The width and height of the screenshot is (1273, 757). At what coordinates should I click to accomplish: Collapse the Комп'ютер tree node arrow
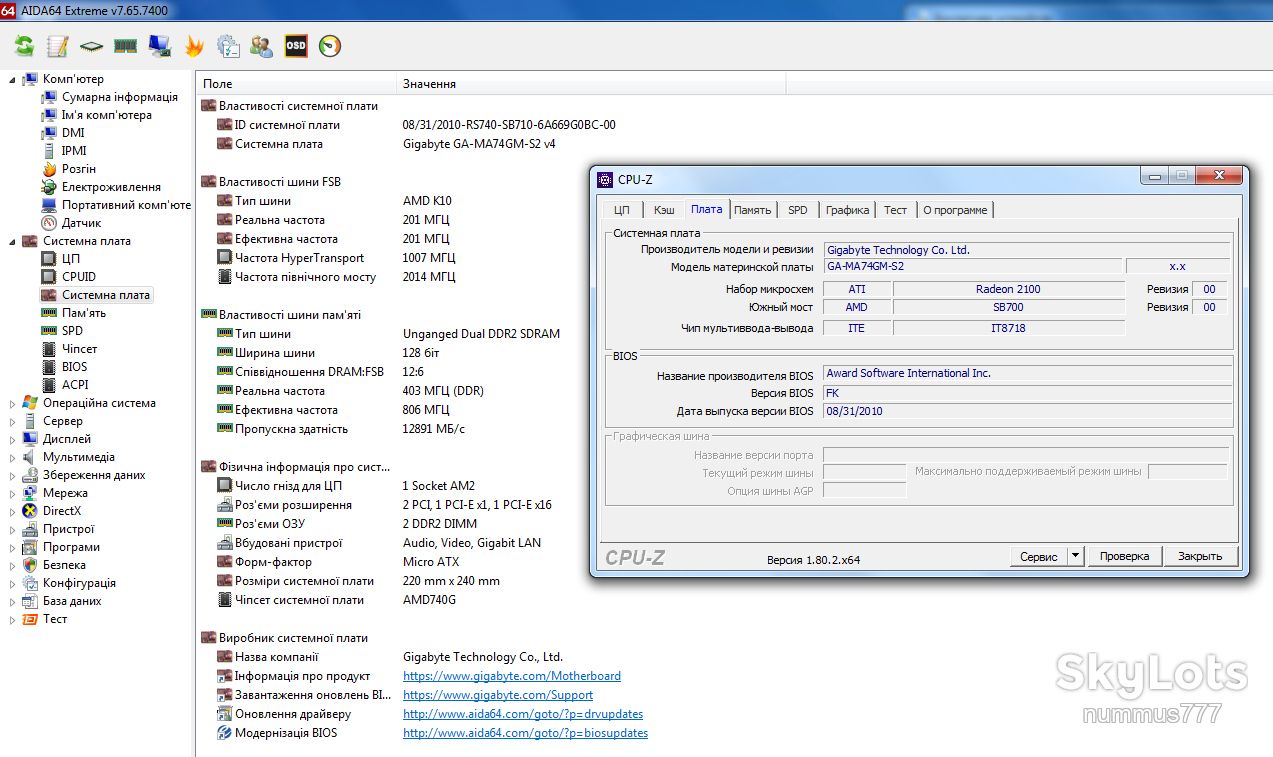pos(13,79)
